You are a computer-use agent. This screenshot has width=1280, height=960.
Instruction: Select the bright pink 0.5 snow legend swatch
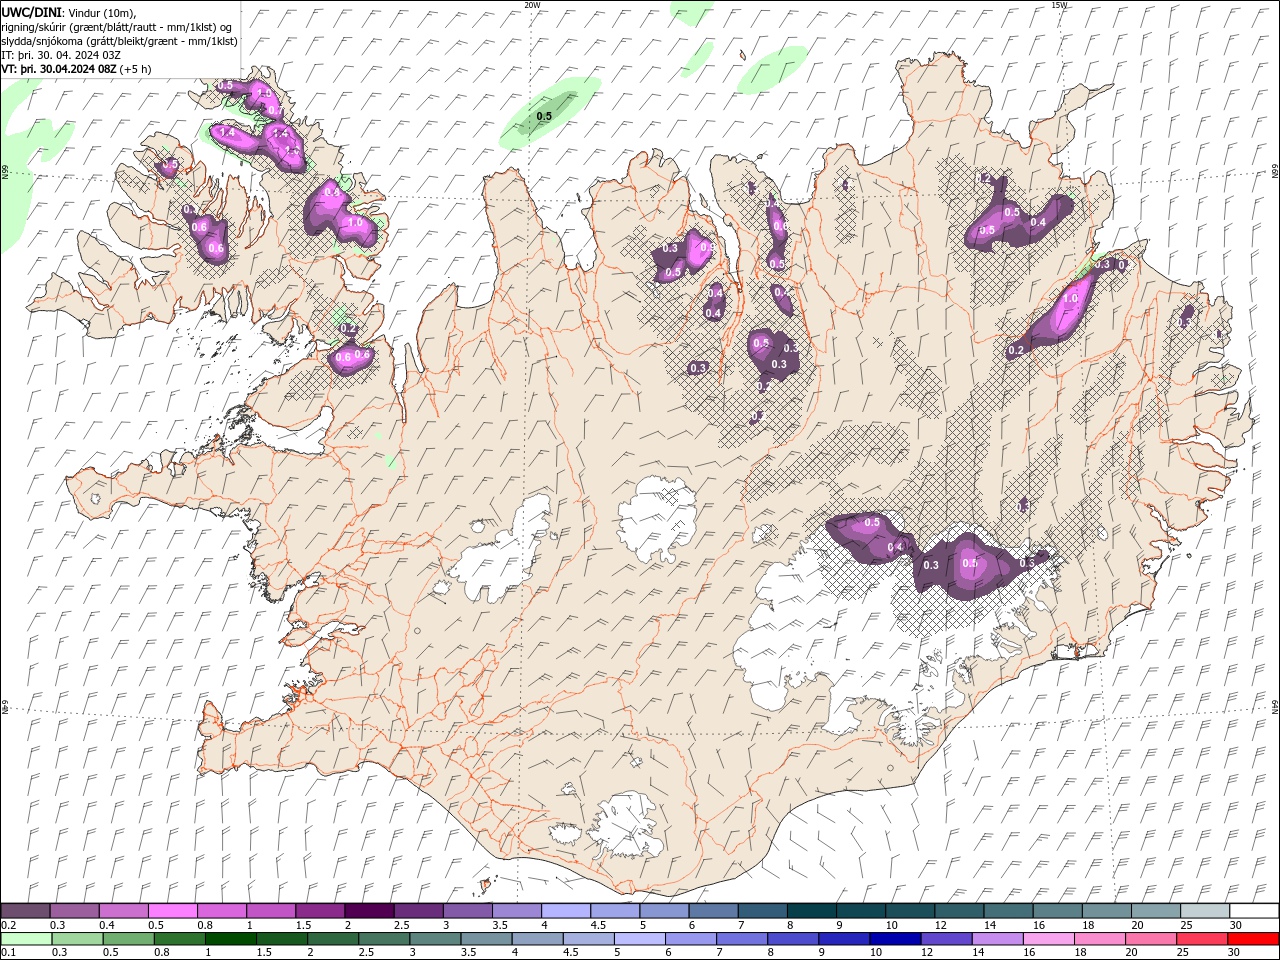coord(173,911)
